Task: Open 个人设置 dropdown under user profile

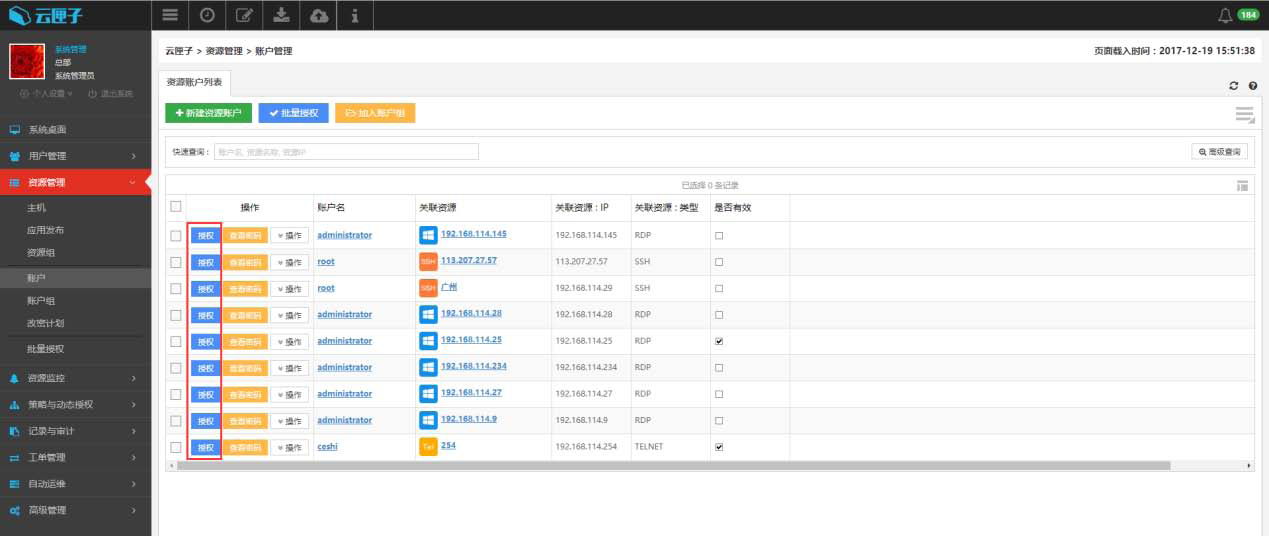Action: (x=47, y=93)
